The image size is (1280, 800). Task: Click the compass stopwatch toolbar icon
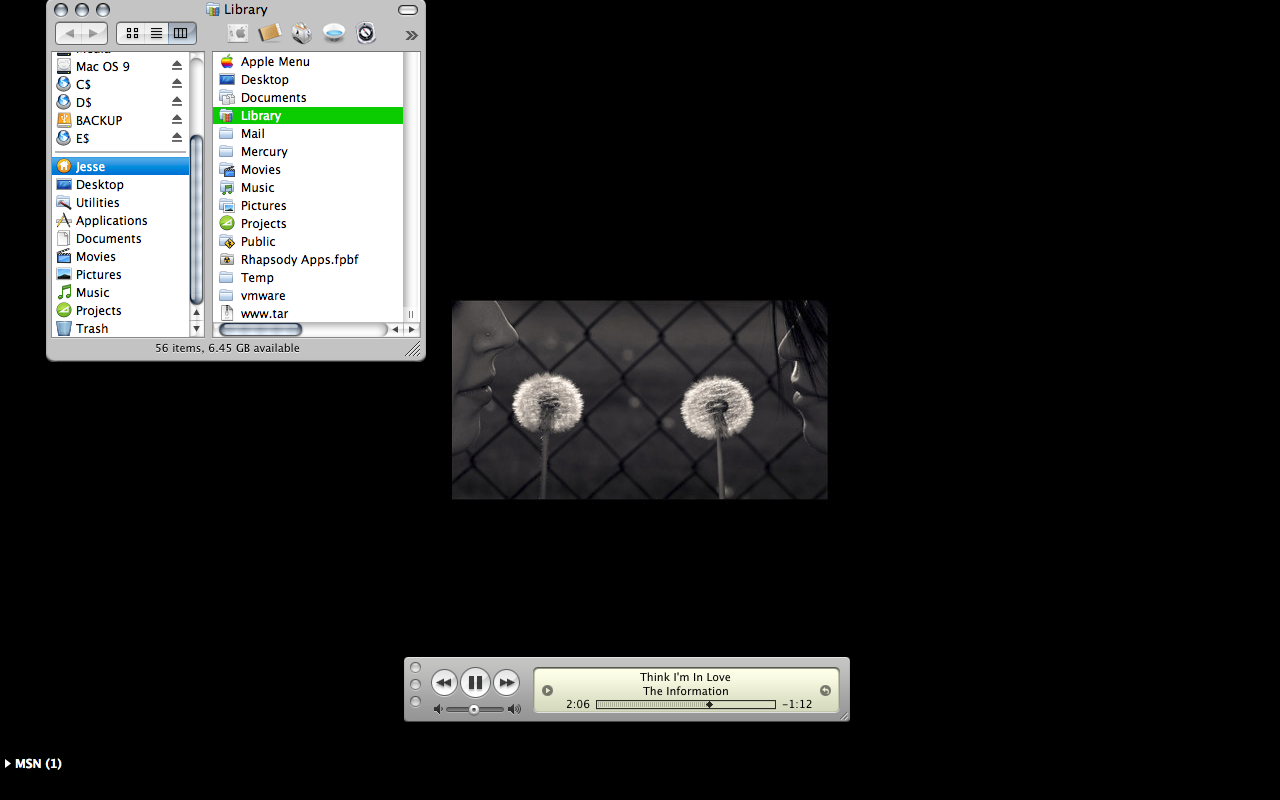[366, 33]
